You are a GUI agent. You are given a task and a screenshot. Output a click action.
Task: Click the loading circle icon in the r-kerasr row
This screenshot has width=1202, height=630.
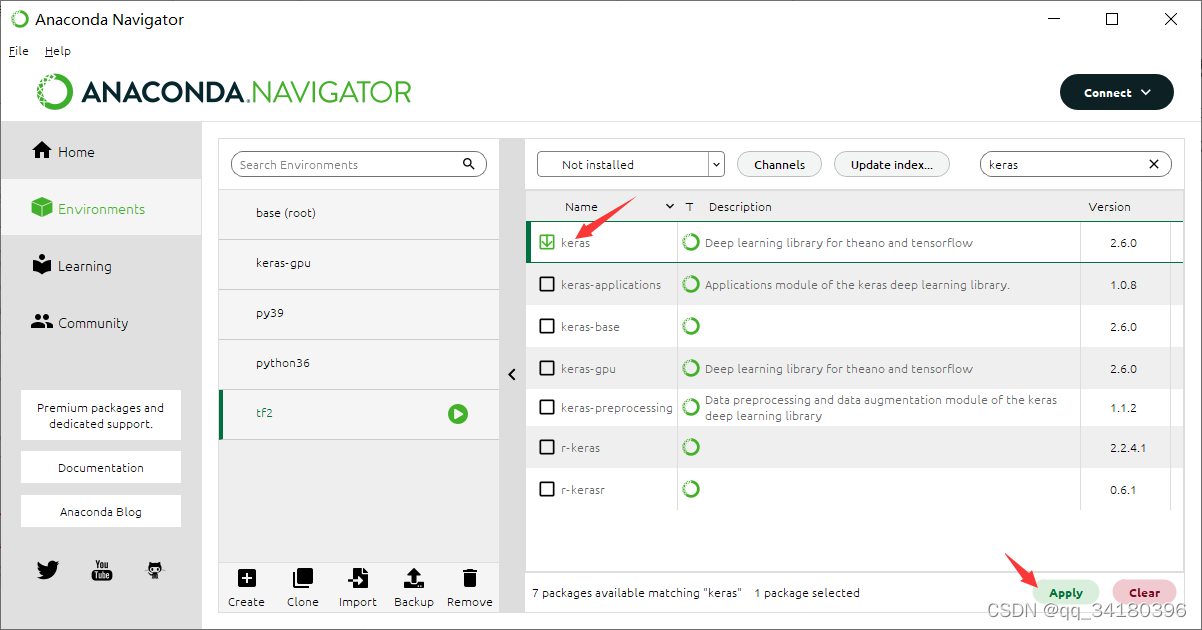click(x=690, y=489)
